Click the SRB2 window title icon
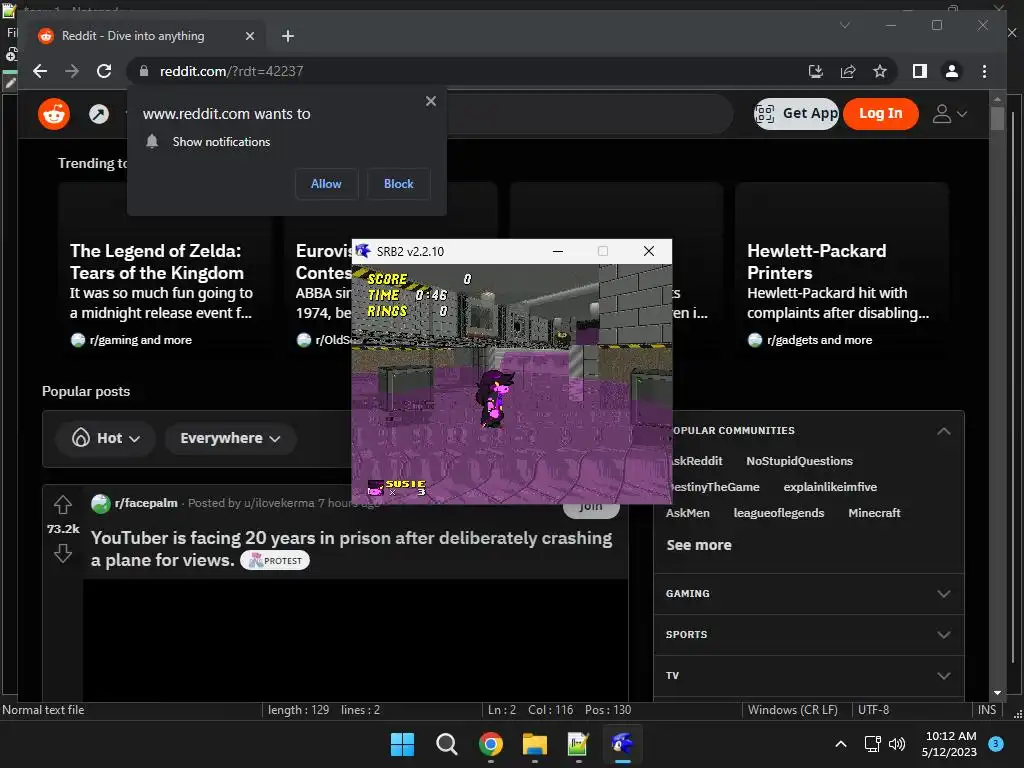 click(362, 251)
